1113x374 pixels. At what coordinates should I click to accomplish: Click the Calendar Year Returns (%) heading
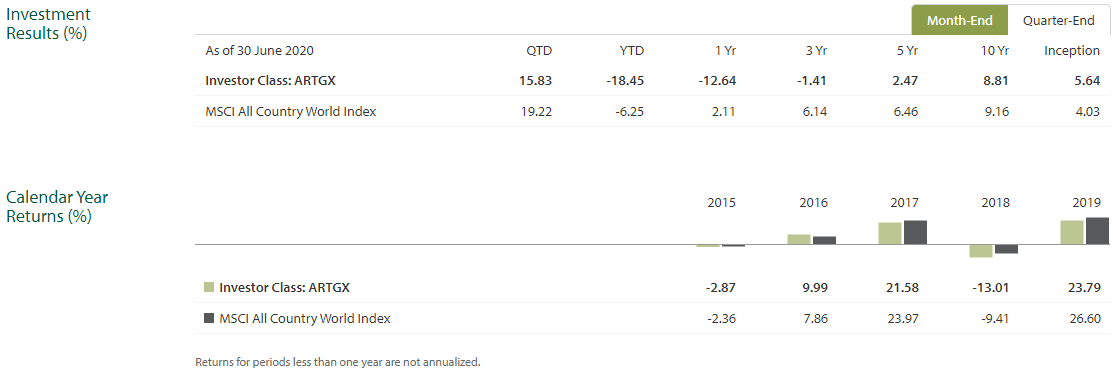57,207
